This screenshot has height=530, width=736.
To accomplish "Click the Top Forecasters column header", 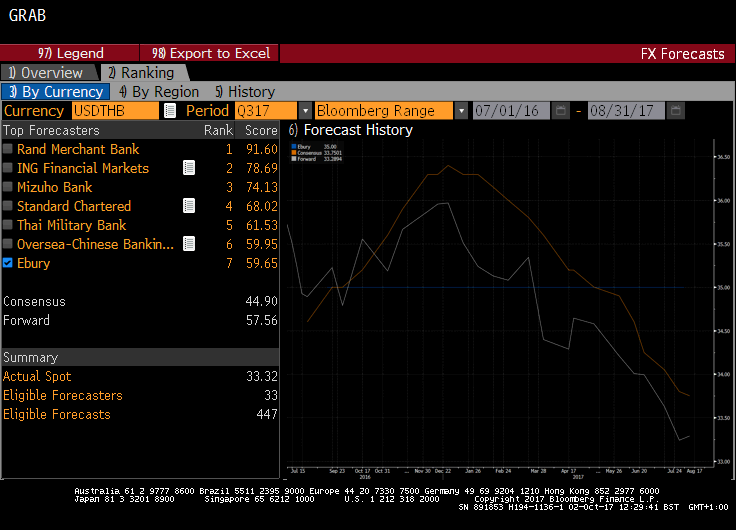I will click(51, 130).
